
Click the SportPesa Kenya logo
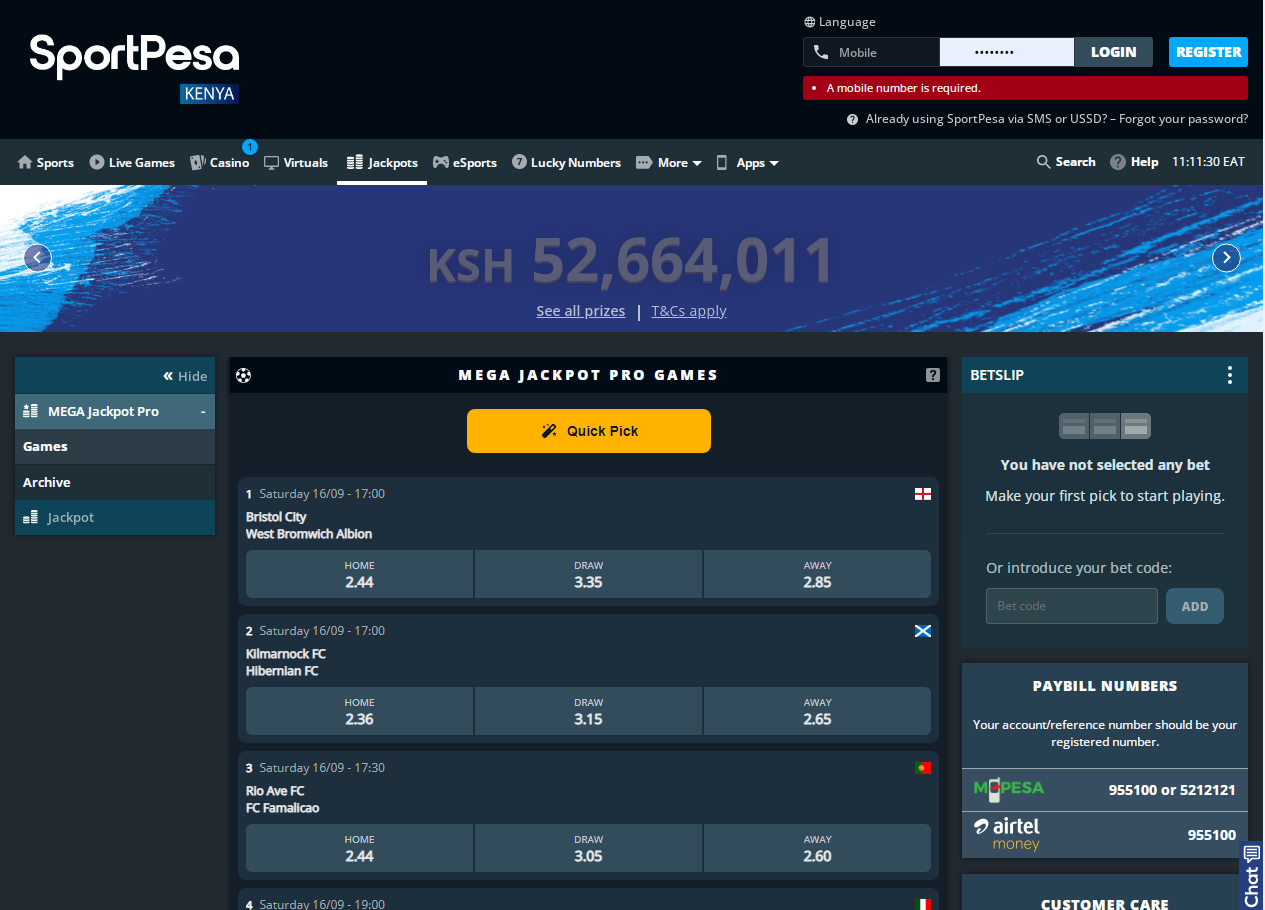pyautogui.click(x=134, y=68)
